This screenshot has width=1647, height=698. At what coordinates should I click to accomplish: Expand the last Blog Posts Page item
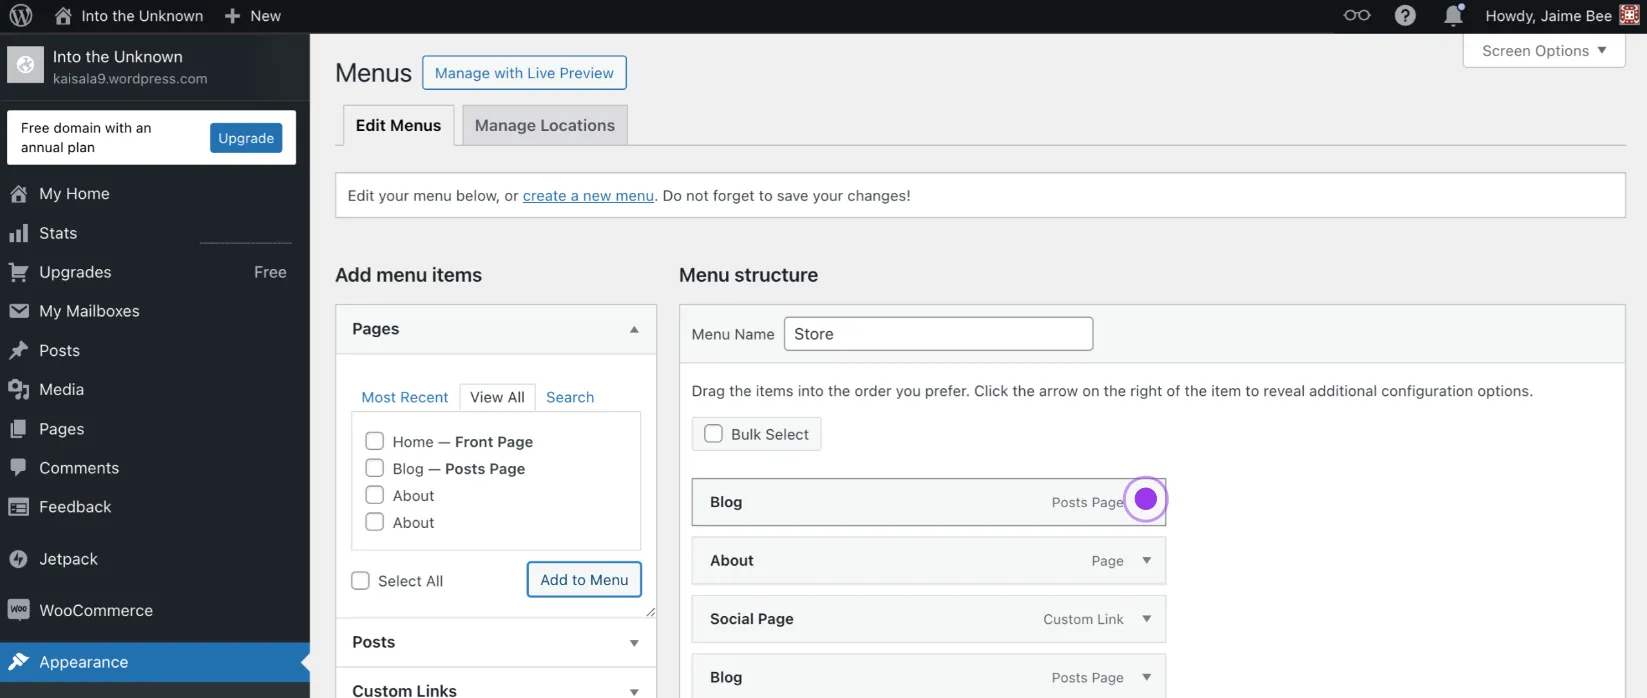pyautogui.click(x=1146, y=677)
